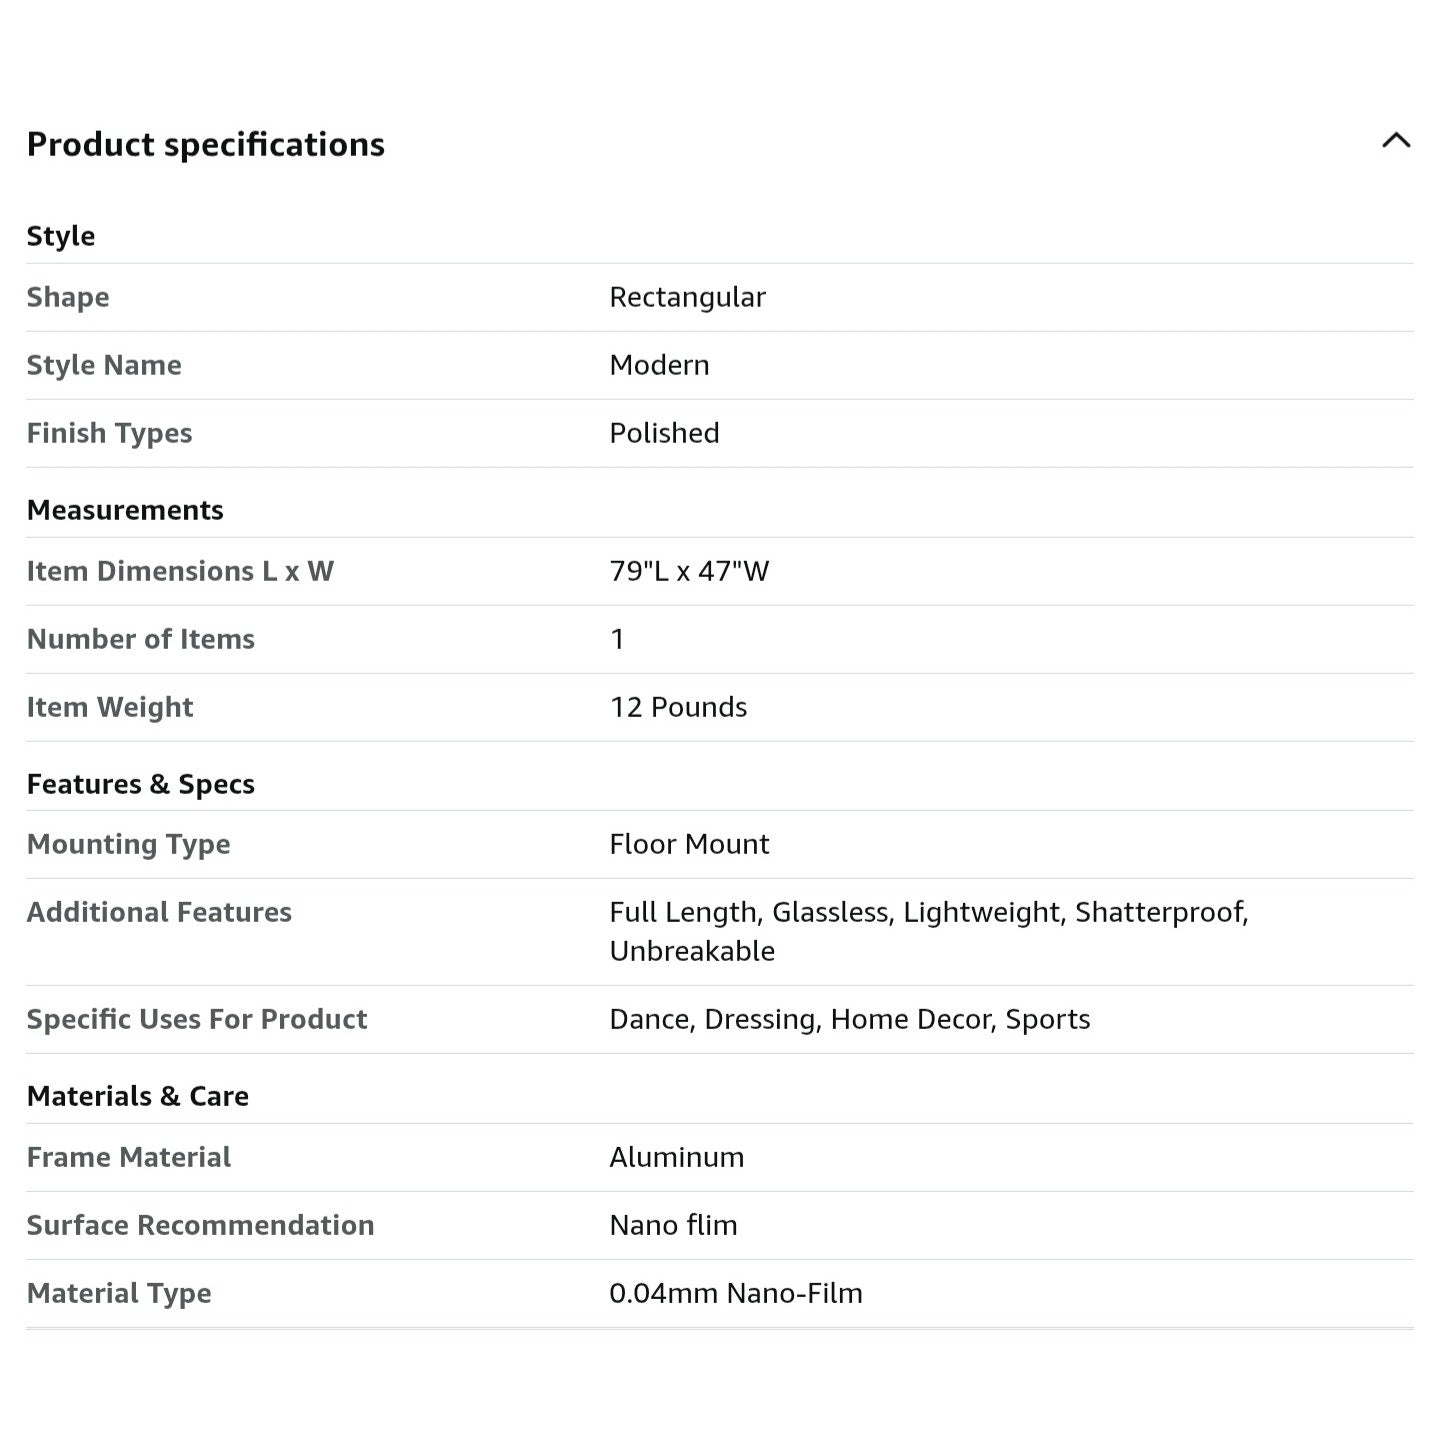Select the Rectangular shape value
Viewport: 1440px width, 1440px height.
coord(688,297)
